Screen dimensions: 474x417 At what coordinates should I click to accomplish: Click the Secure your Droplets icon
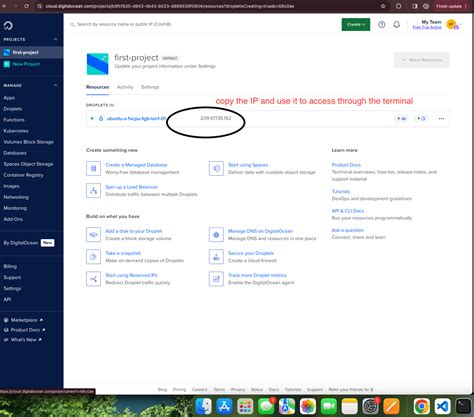(216, 257)
